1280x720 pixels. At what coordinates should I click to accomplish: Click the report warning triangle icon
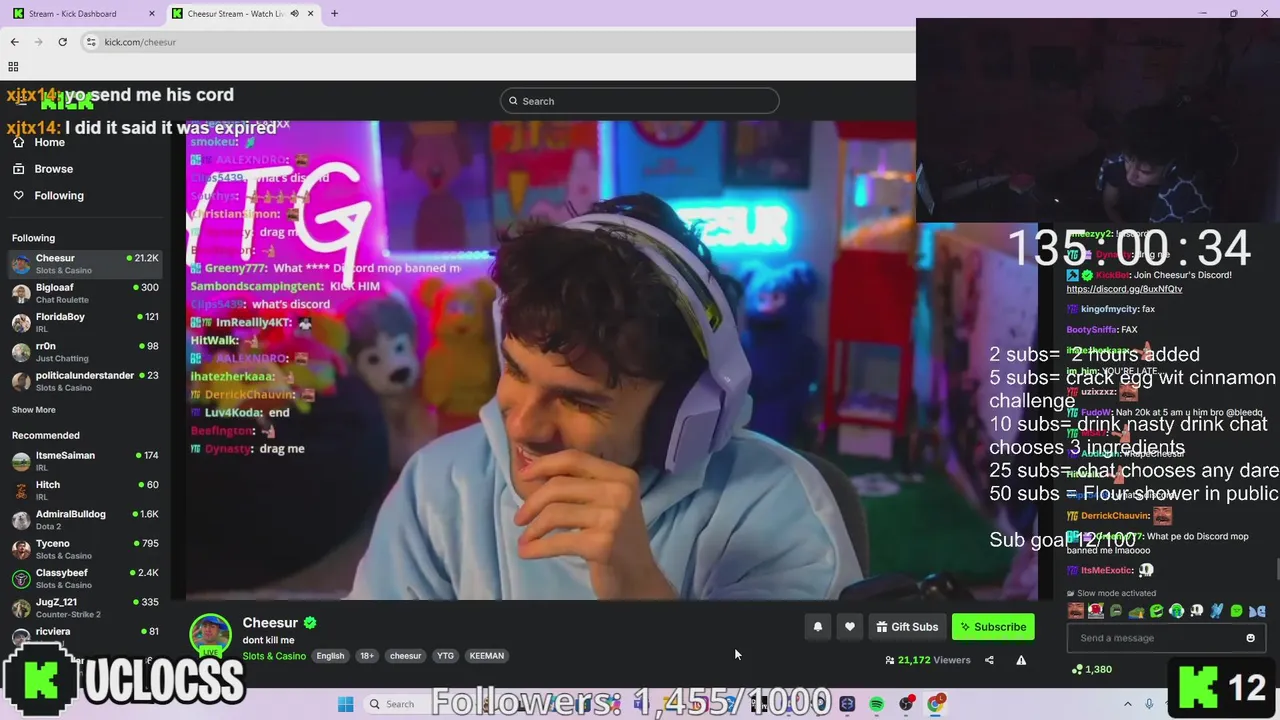coord(1021,660)
